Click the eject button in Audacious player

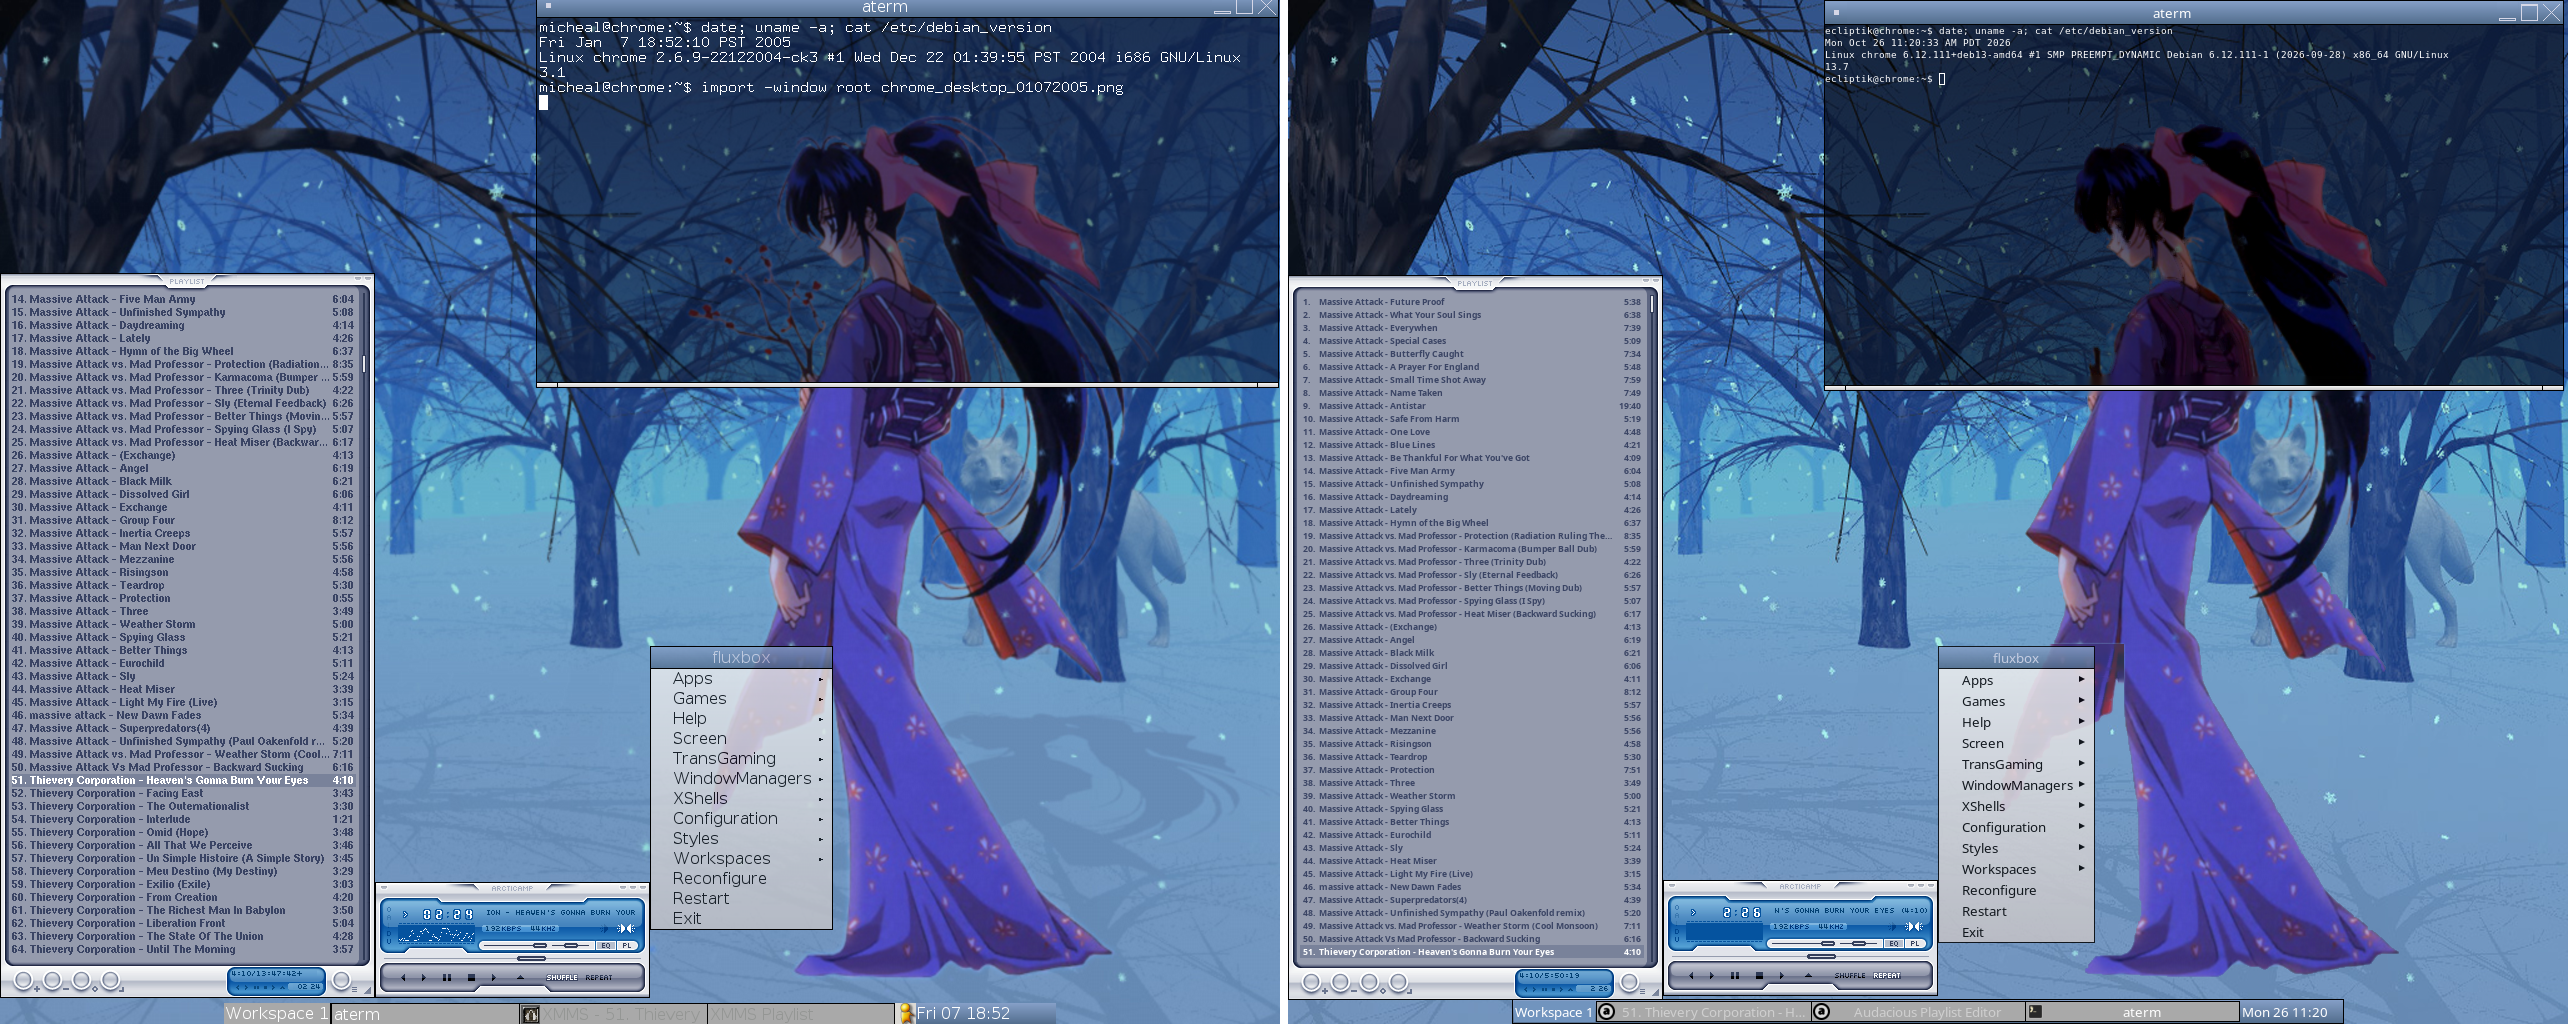[1808, 975]
